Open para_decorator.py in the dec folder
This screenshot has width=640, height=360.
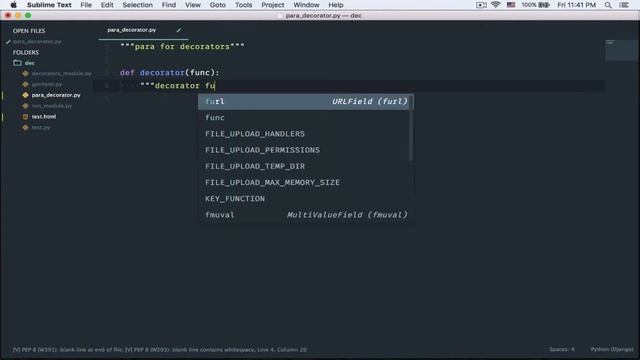click(56, 95)
